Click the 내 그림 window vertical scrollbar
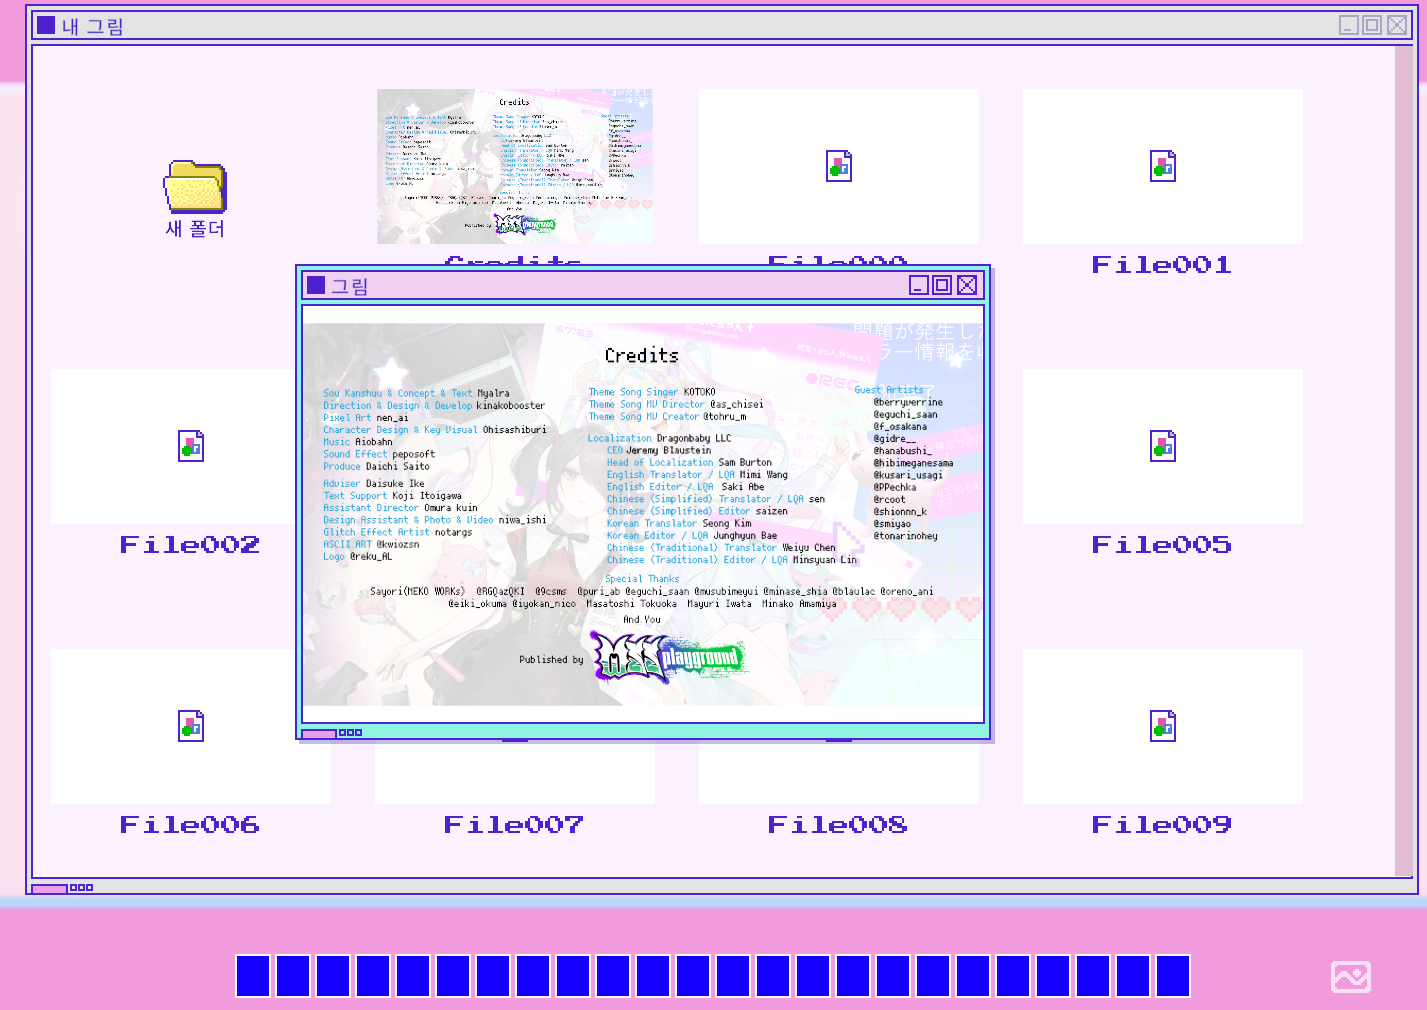Viewport: 1427px width, 1010px height. click(x=1405, y=460)
